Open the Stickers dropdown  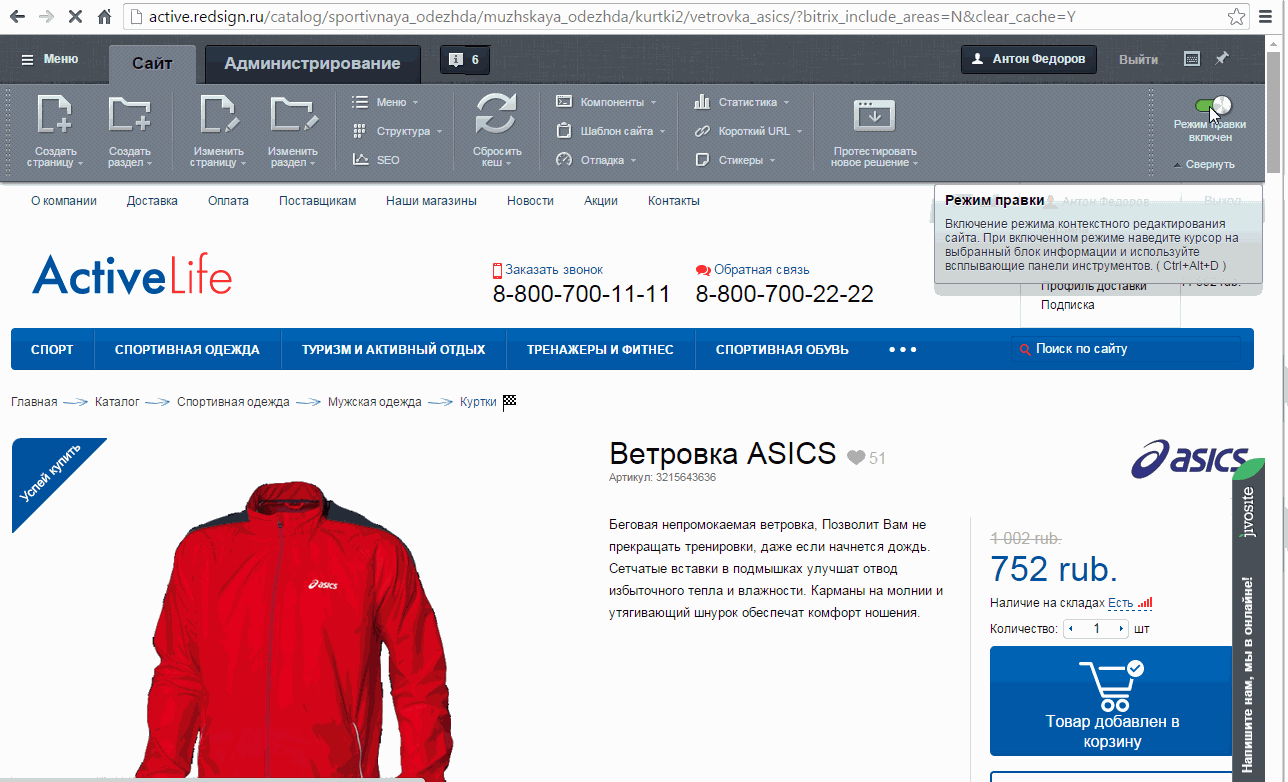point(734,160)
